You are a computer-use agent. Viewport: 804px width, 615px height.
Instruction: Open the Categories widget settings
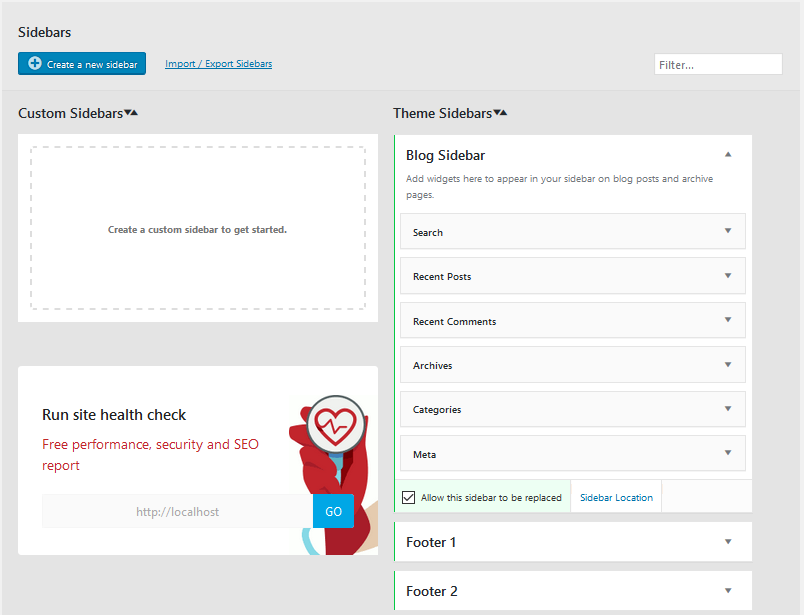(728, 409)
